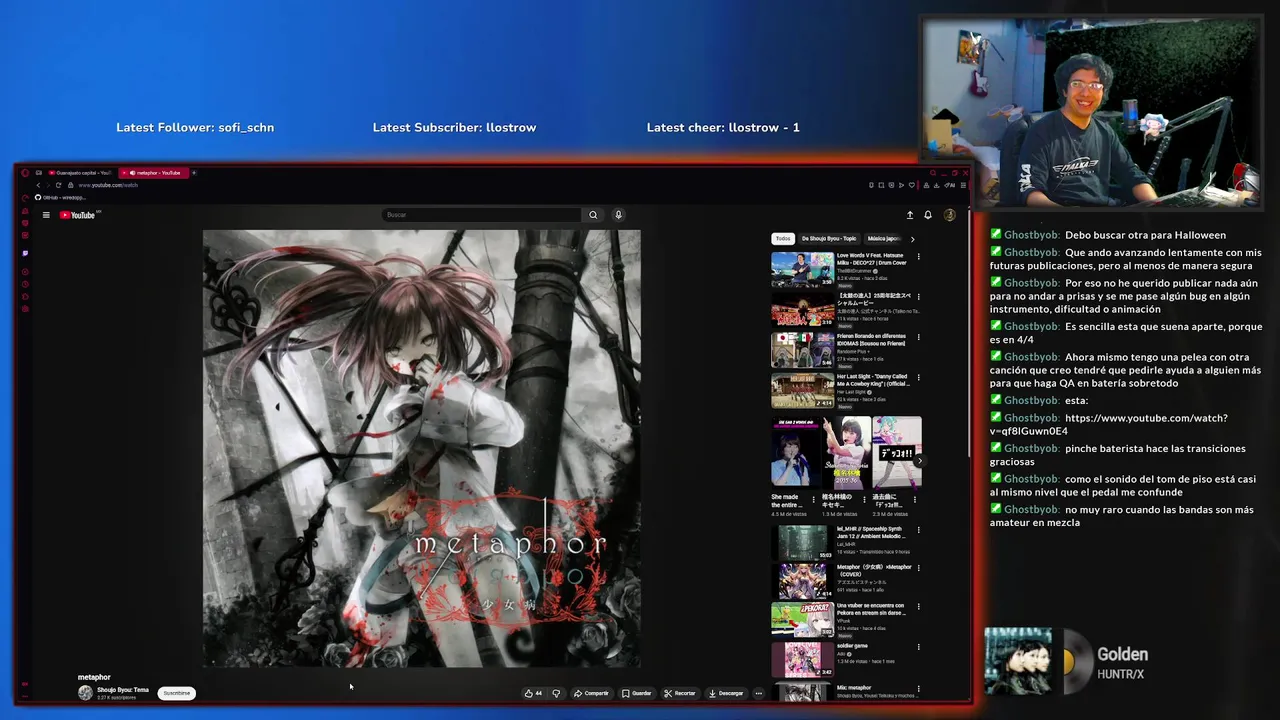Select Música japonesa filter chip
The height and width of the screenshot is (720, 1280).
pyautogui.click(x=884, y=239)
